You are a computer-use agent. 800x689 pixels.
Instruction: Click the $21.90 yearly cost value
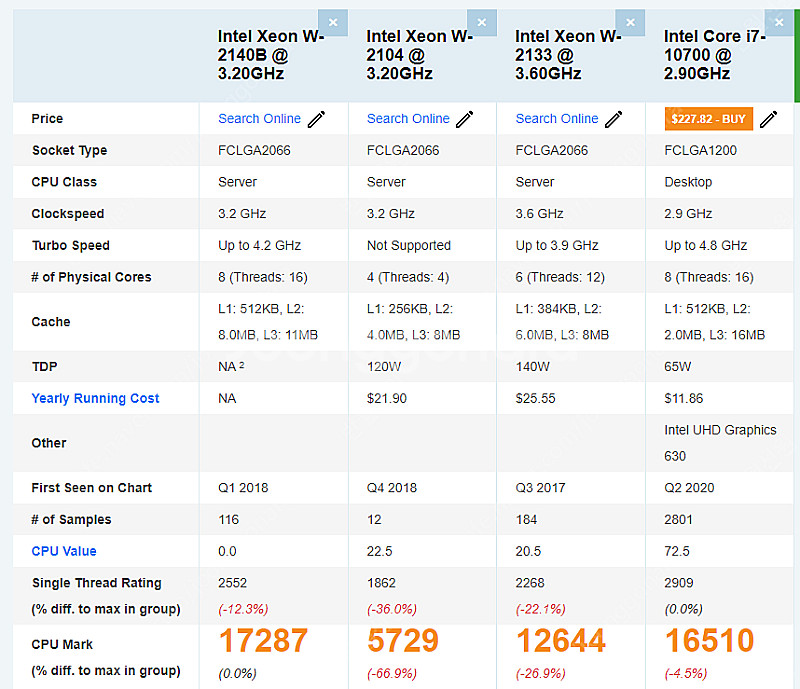pos(387,399)
